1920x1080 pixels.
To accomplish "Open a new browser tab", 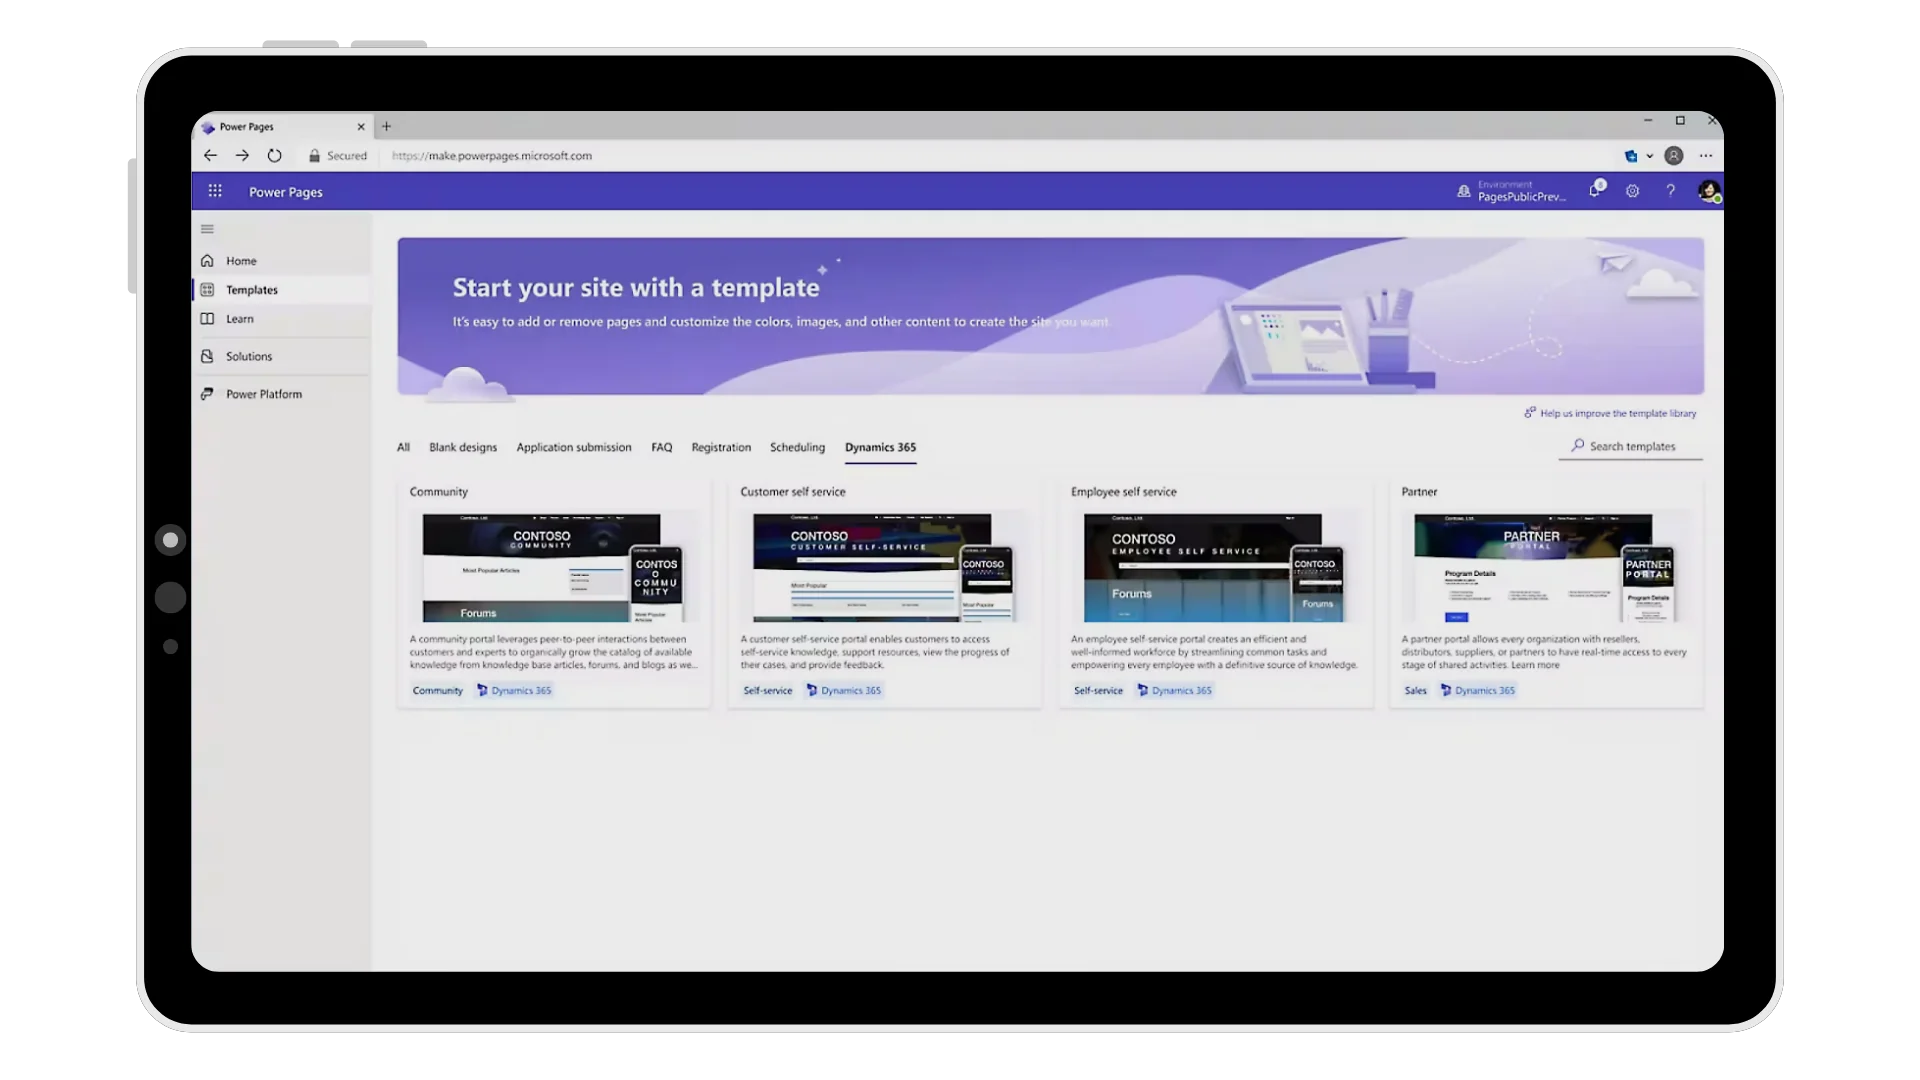I will click(386, 126).
